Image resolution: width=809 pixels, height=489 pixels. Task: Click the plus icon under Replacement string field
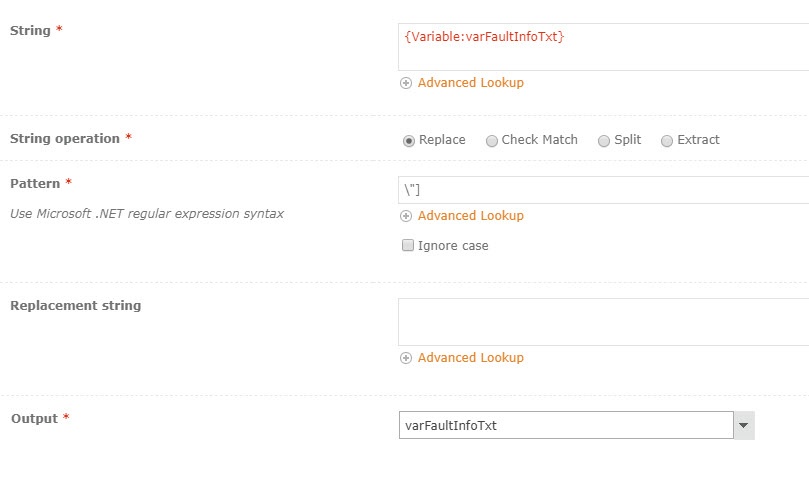pos(406,358)
